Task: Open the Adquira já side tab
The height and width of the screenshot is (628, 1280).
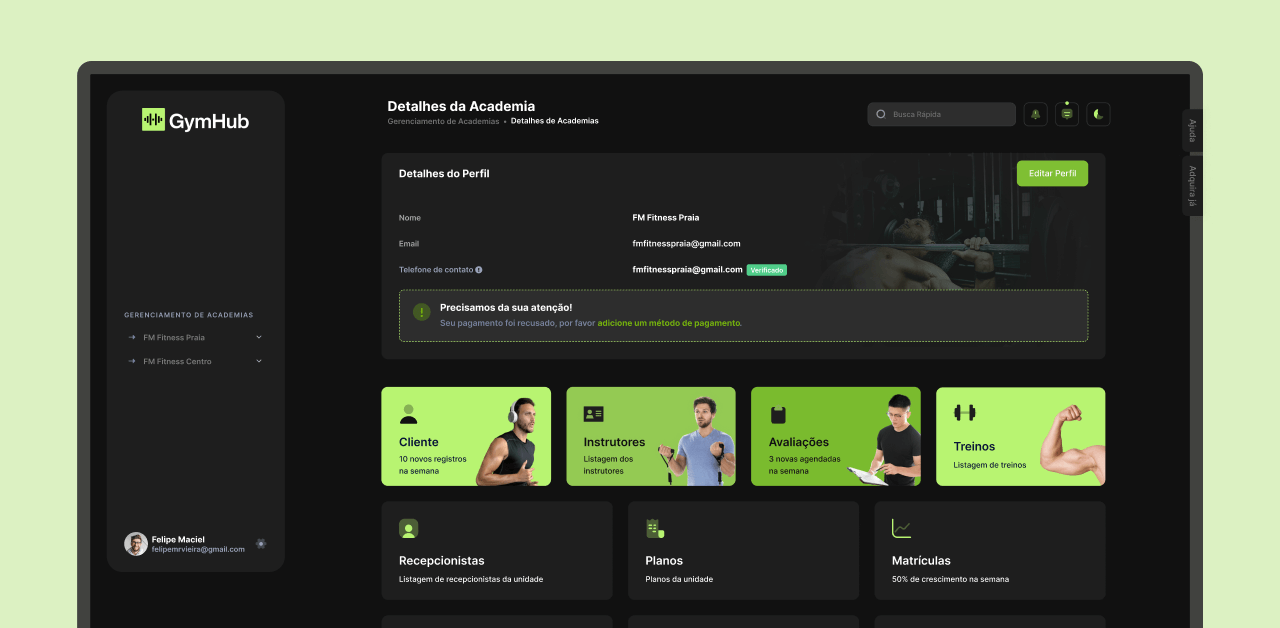Action: (1192, 185)
